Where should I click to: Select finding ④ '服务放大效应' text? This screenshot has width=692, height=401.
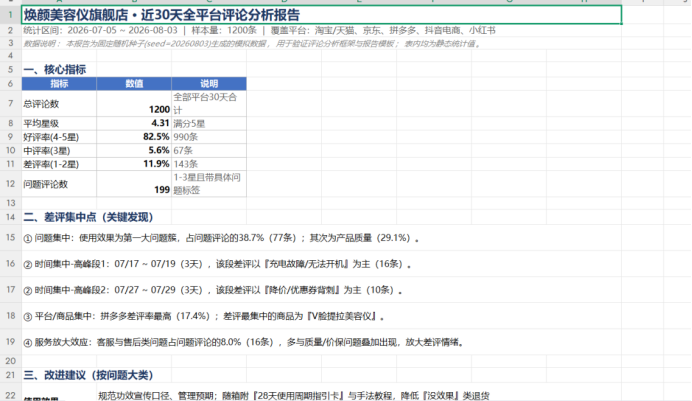click(x=244, y=342)
